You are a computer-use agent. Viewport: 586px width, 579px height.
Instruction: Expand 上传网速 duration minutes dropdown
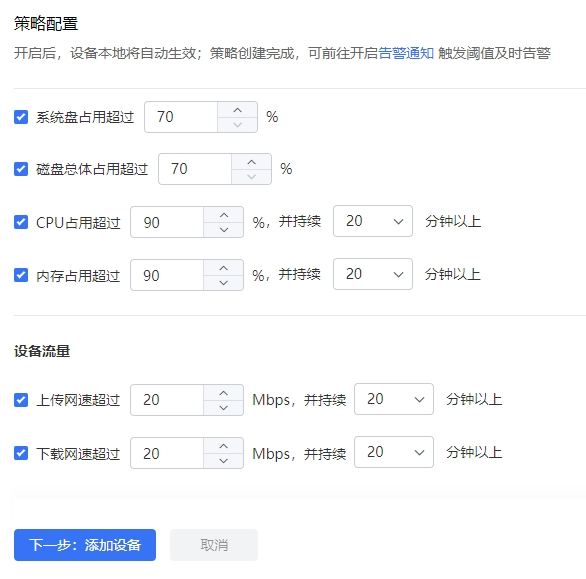pyautogui.click(x=394, y=399)
